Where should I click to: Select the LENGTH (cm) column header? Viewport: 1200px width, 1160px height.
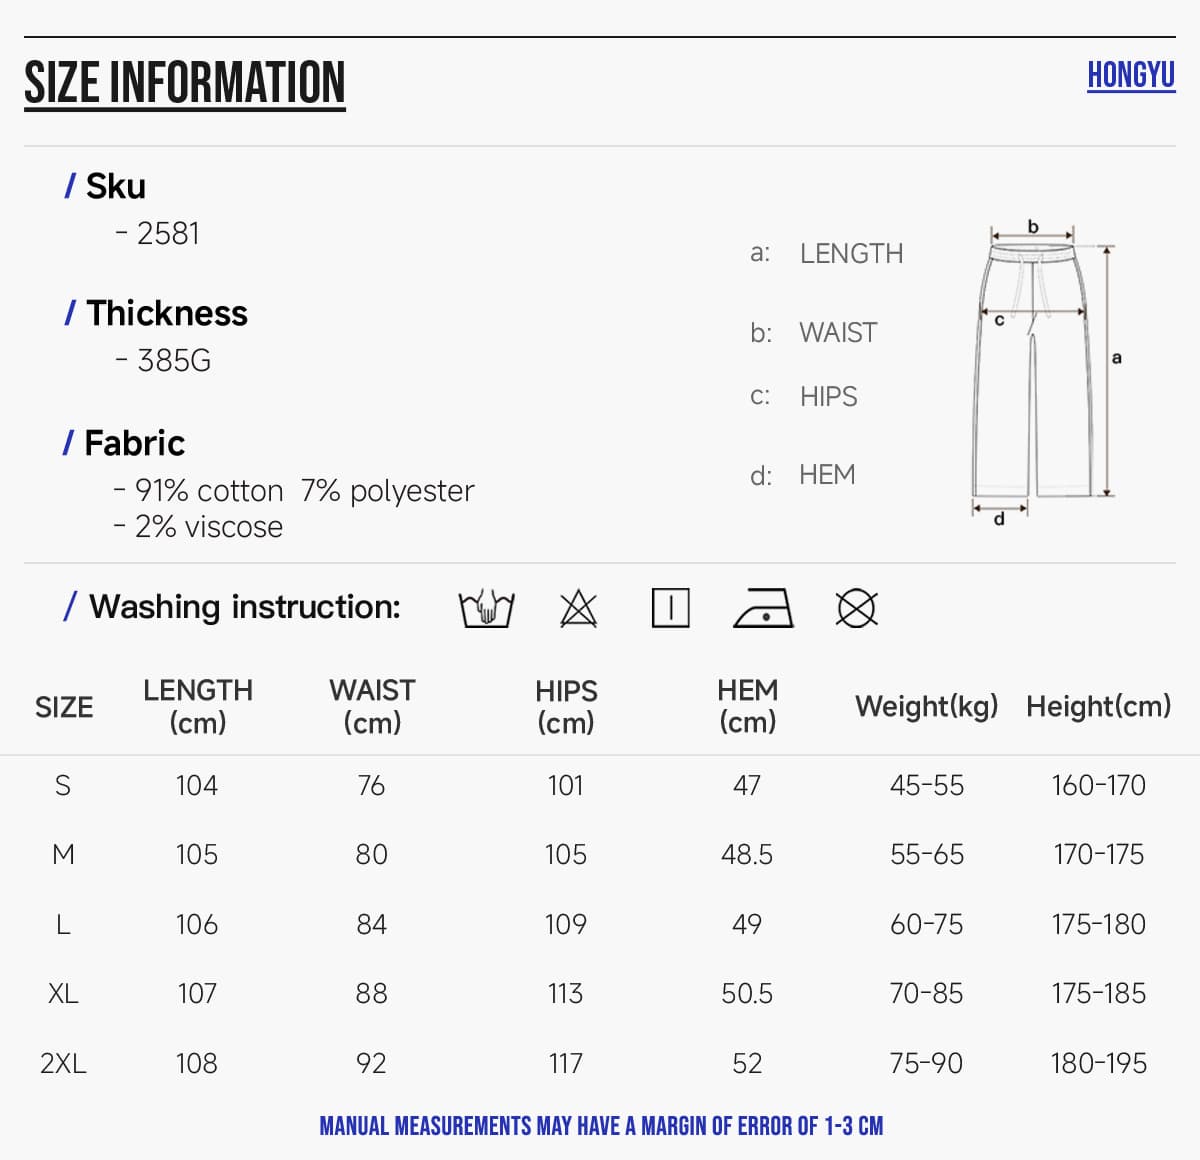coord(198,706)
